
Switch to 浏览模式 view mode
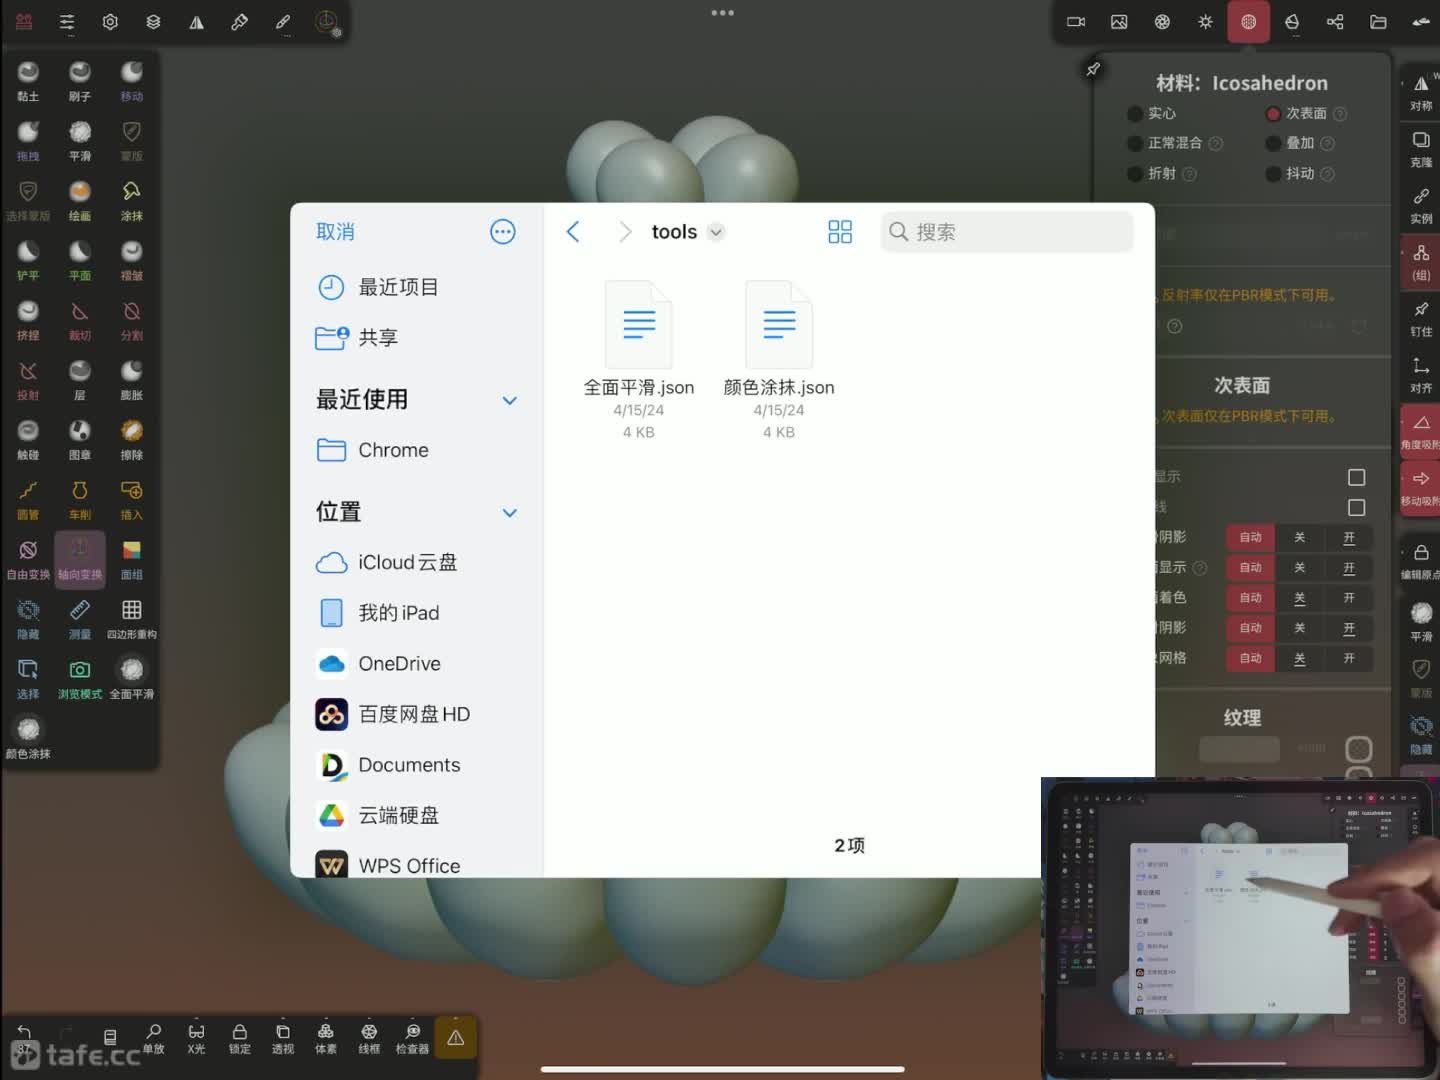point(80,679)
